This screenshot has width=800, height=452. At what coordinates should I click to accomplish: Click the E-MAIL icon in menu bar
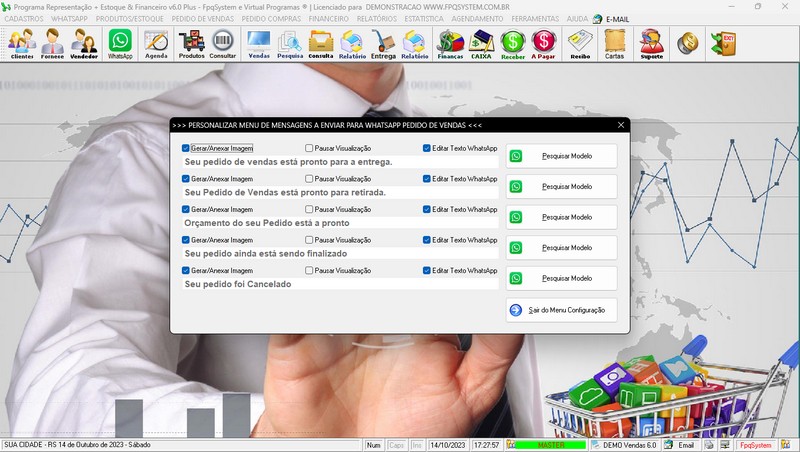point(597,19)
